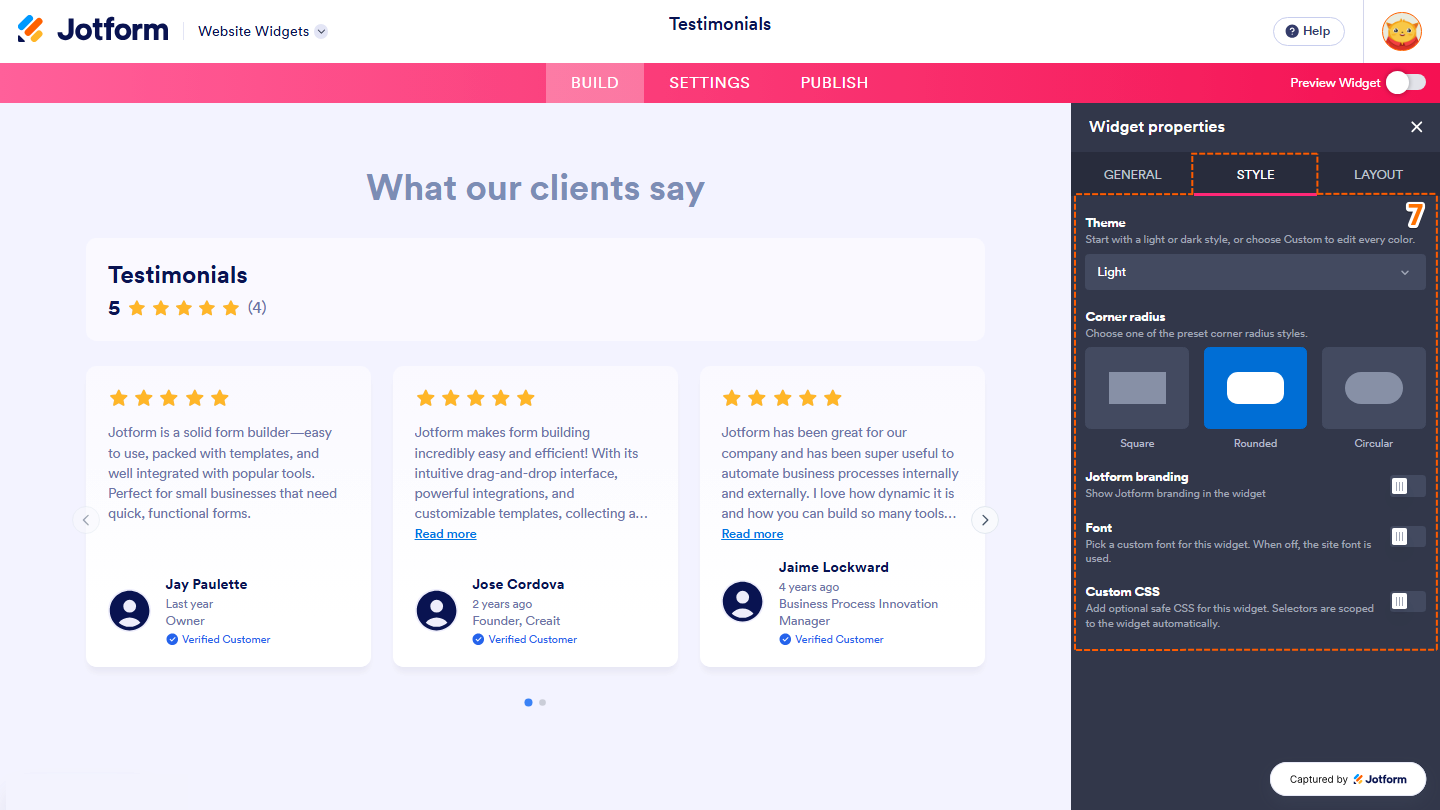1440x810 pixels.
Task: Enable the Custom CSS toggle
Action: coord(1407,601)
